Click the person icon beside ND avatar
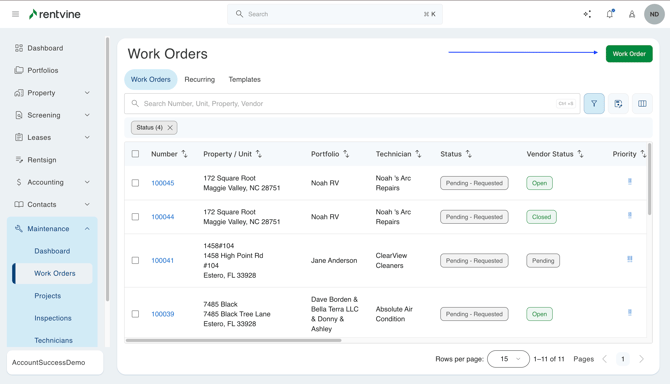670x384 pixels. click(x=632, y=14)
